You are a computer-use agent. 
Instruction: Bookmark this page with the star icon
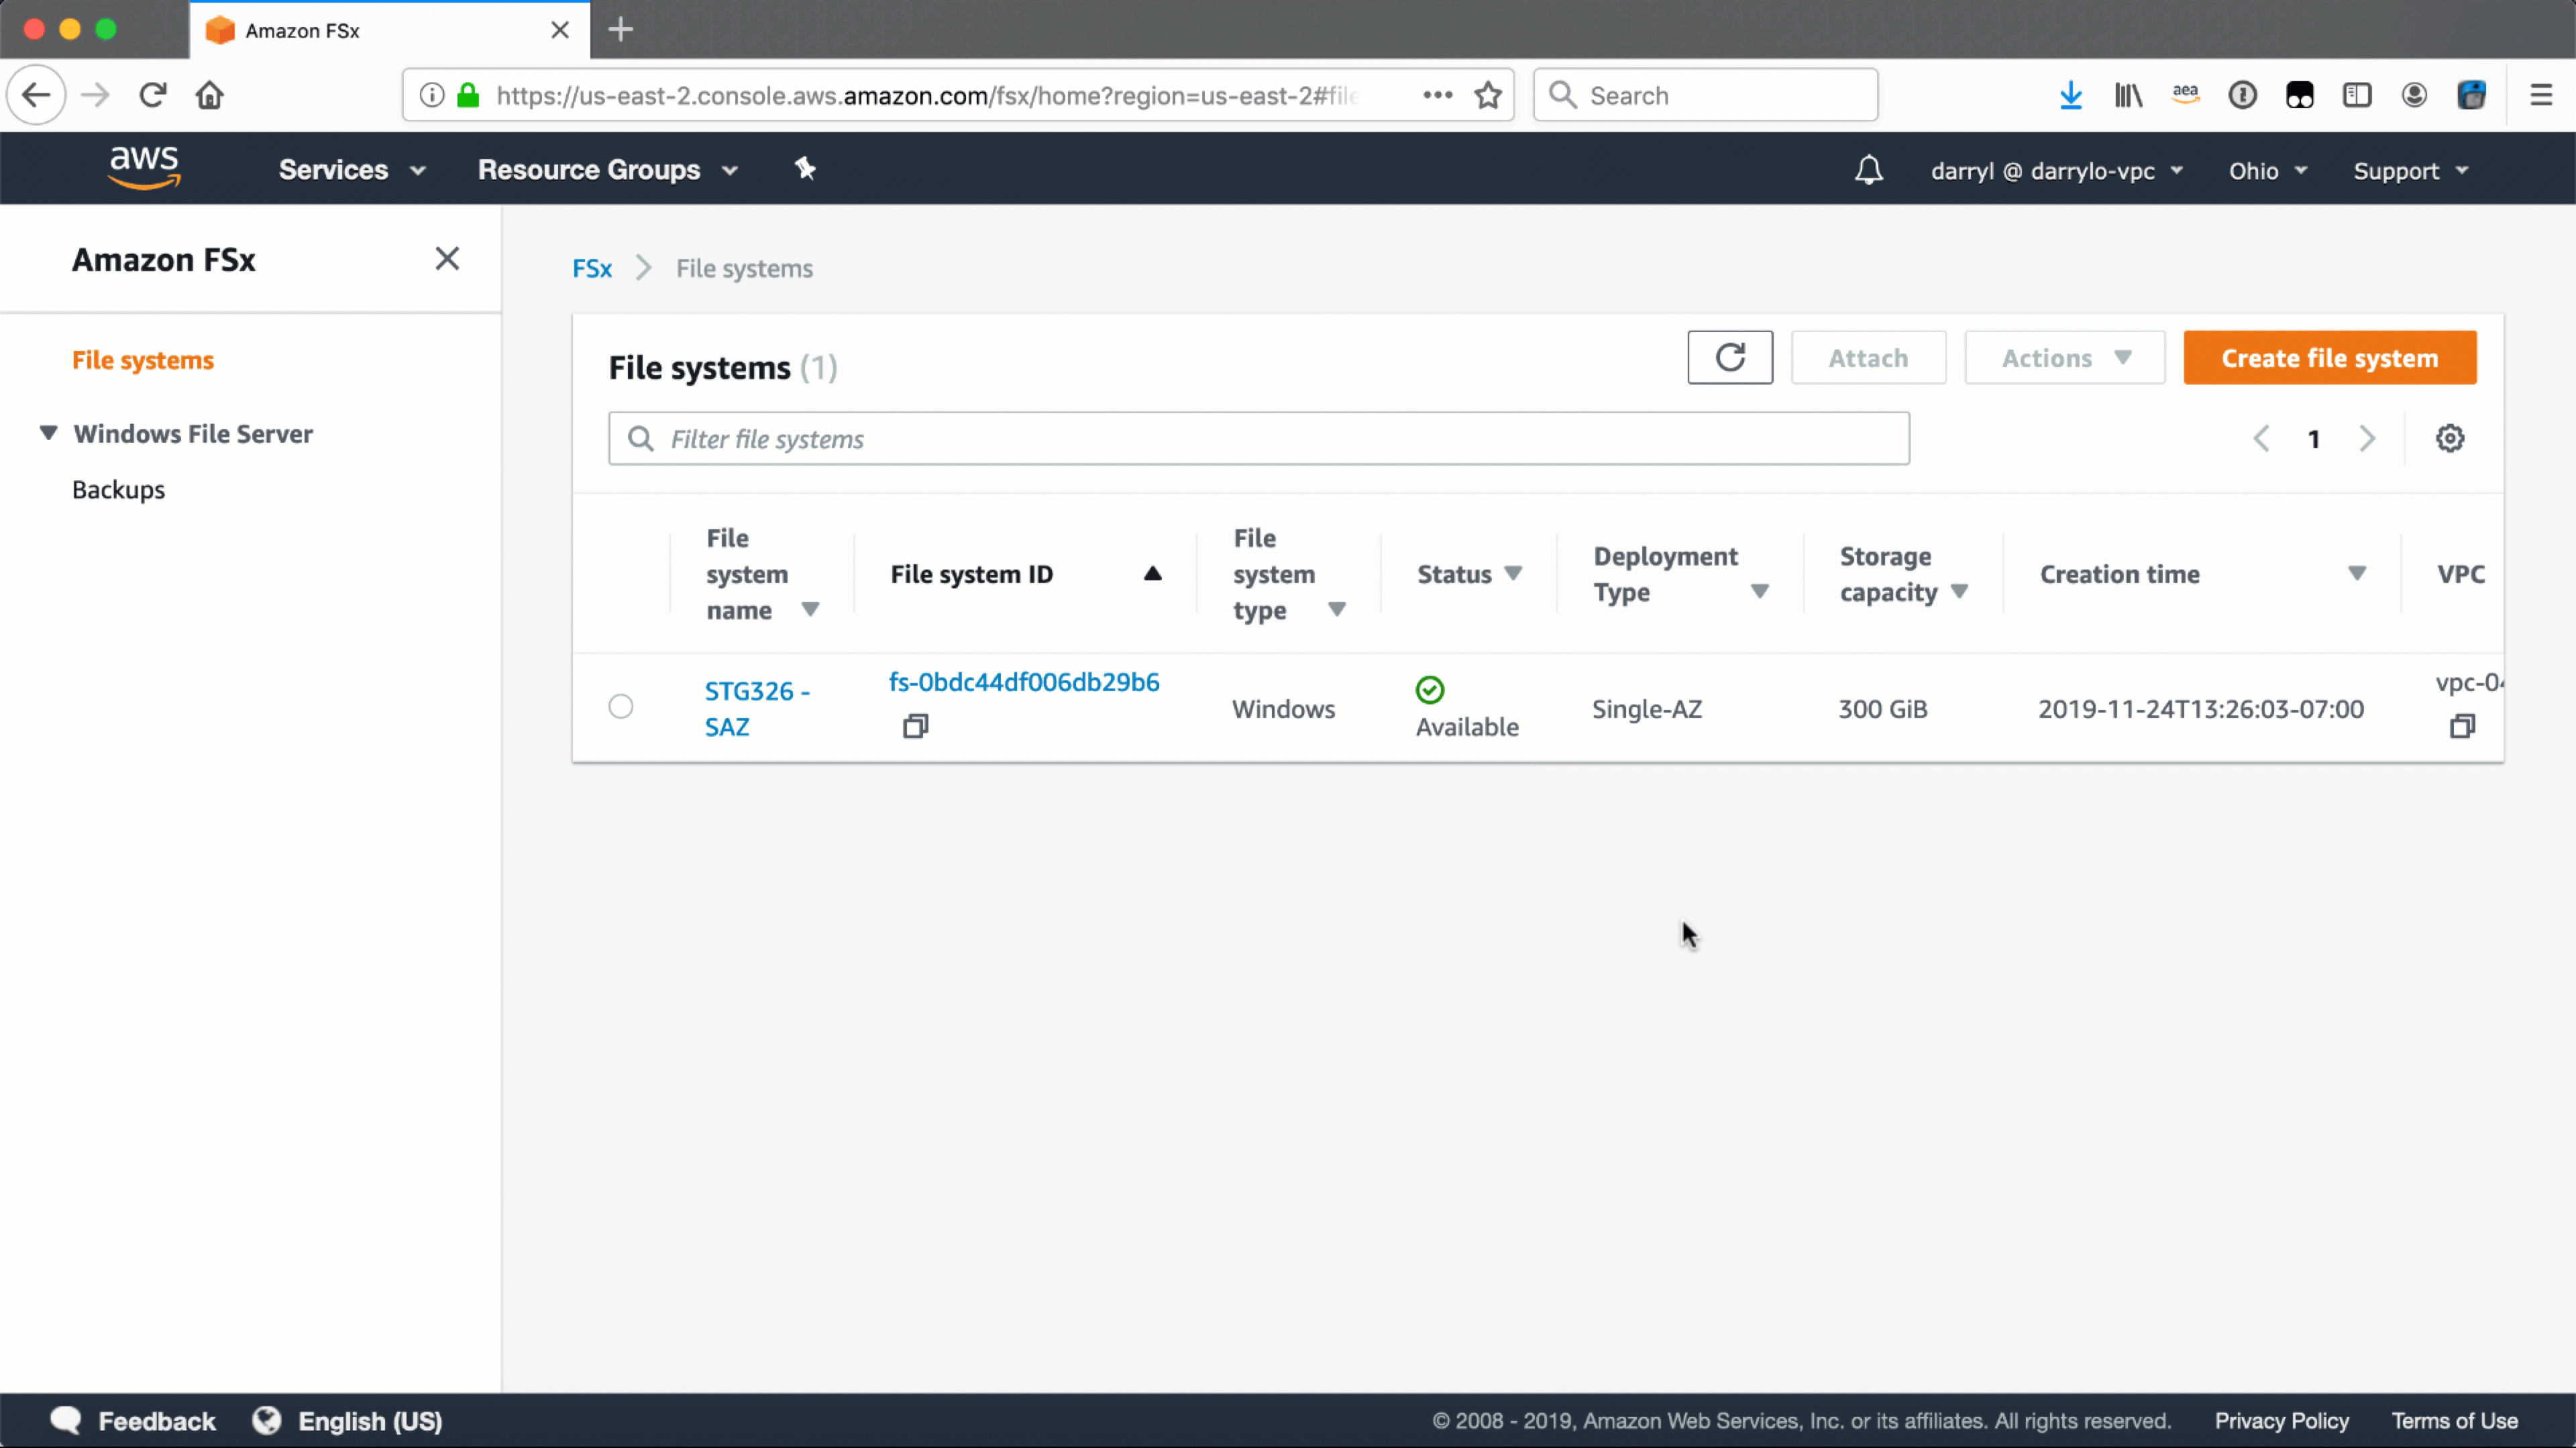coord(1488,95)
